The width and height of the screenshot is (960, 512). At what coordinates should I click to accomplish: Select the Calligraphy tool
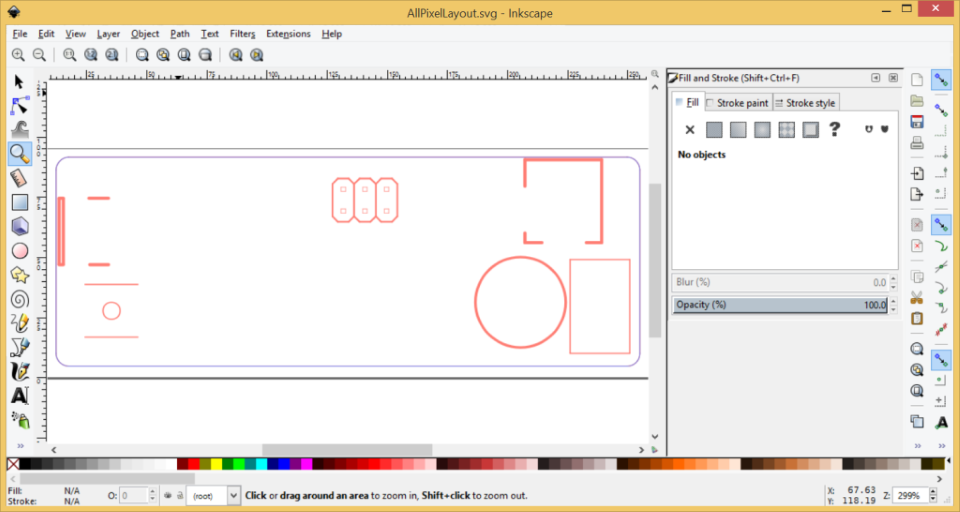point(20,371)
